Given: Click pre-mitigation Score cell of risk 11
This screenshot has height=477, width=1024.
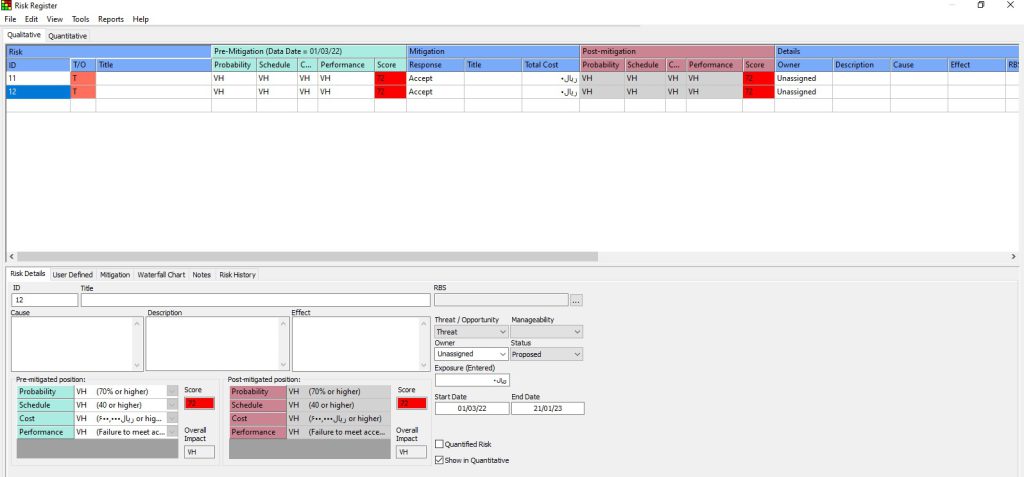Looking at the screenshot, I should (390, 78).
